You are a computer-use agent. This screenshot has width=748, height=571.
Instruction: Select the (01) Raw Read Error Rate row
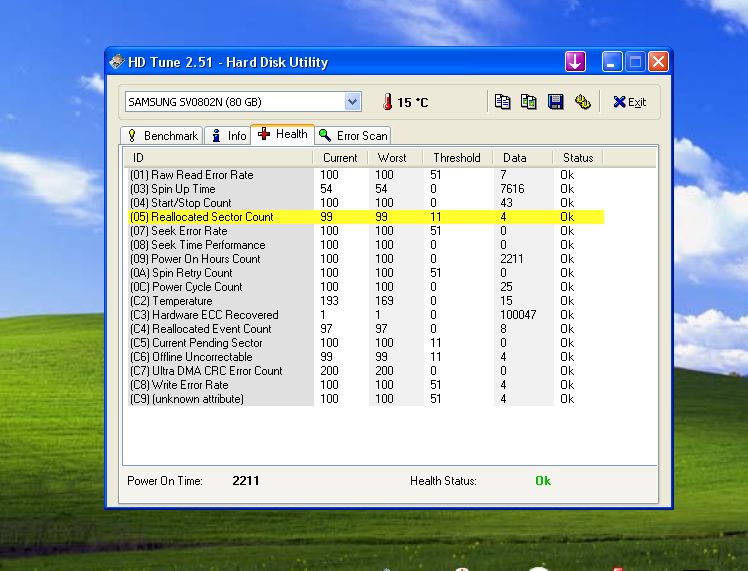click(x=366, y=175)
